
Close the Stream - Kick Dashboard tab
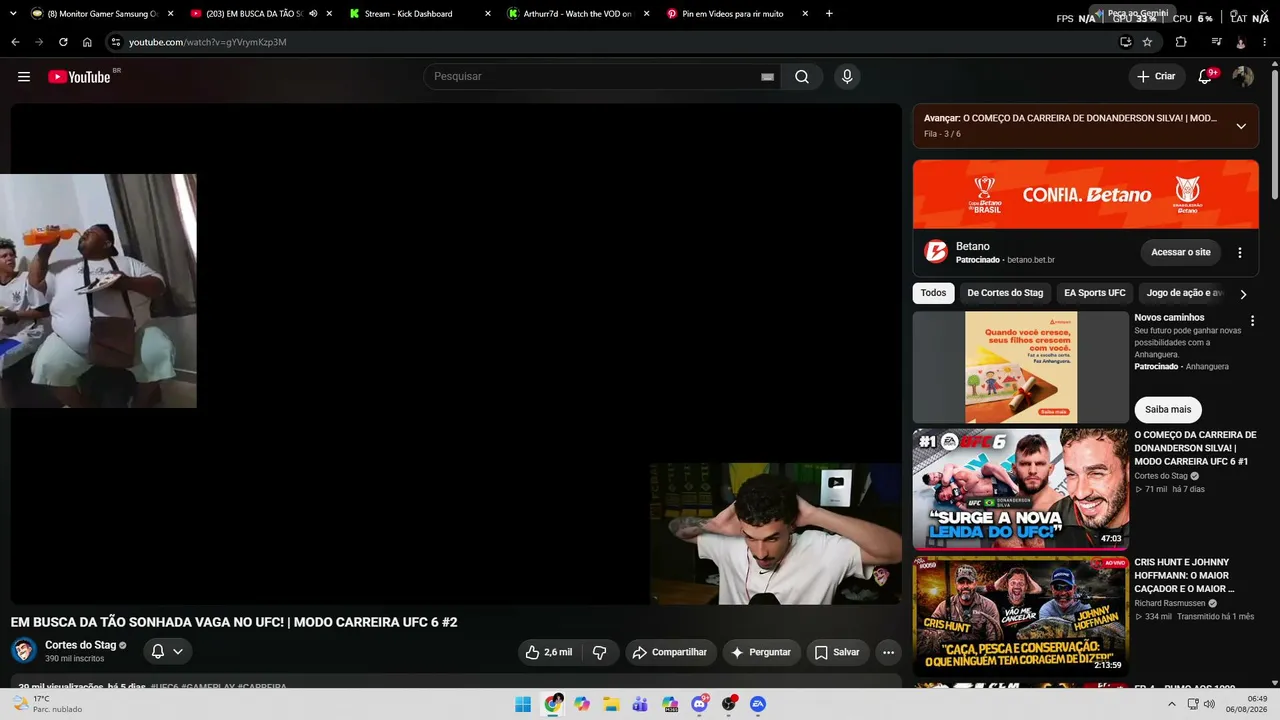point(487,14)
